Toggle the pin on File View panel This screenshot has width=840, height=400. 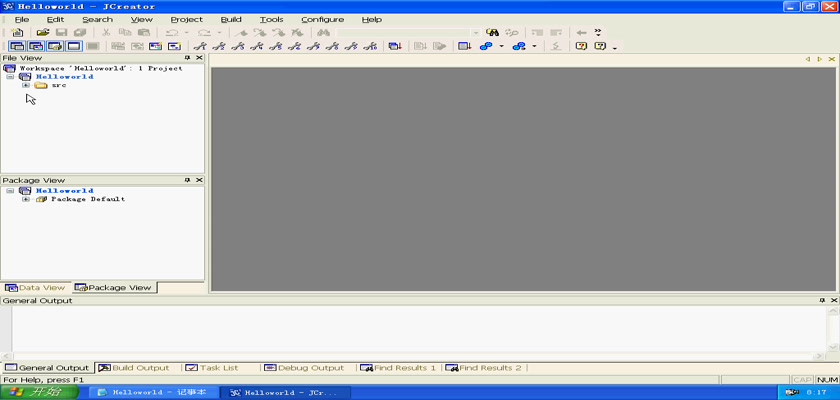188,58
